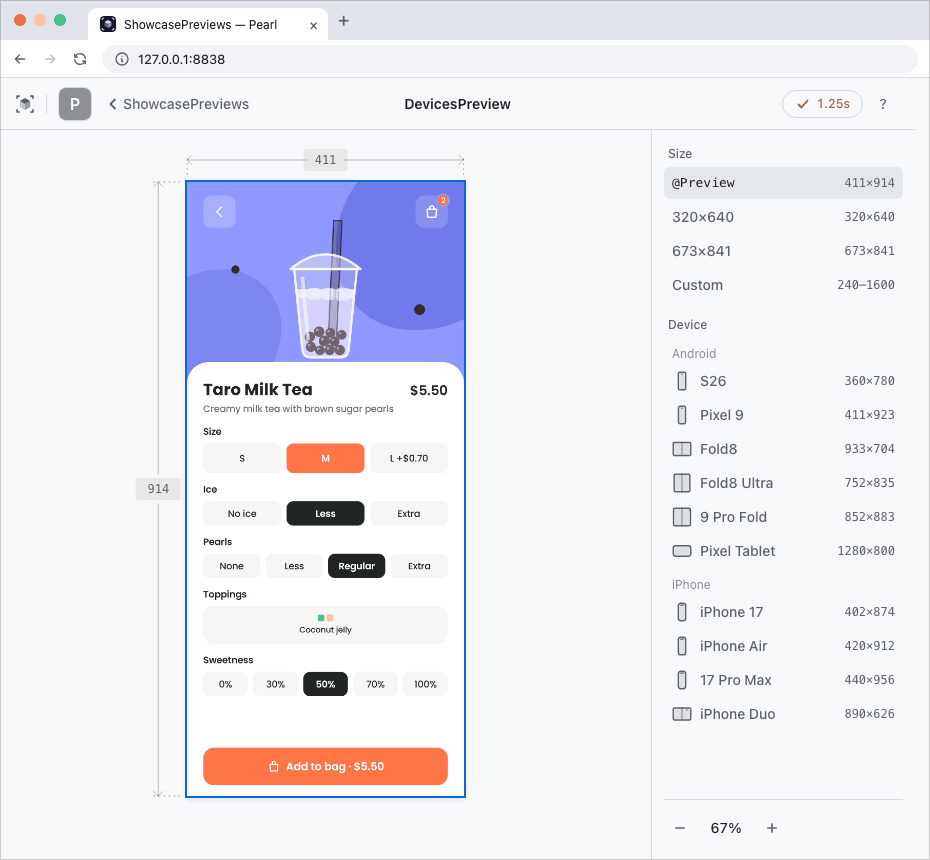Click the Fold8 foldable device icon
Viewport: 930px width, 860px height.
pos(682,449)
